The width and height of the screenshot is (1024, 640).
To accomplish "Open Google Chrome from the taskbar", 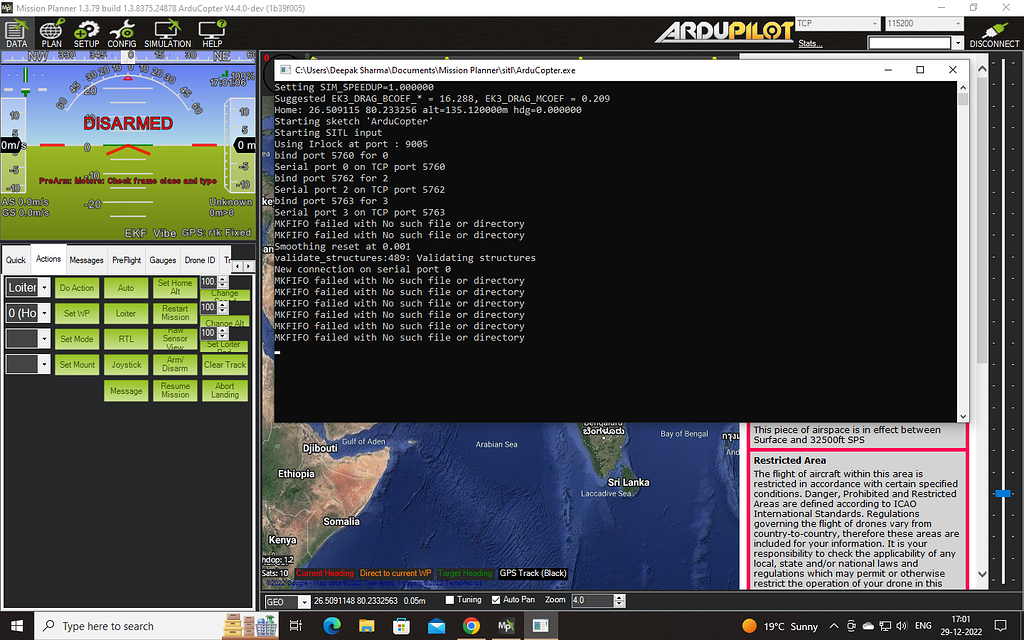I will point(471,625).
